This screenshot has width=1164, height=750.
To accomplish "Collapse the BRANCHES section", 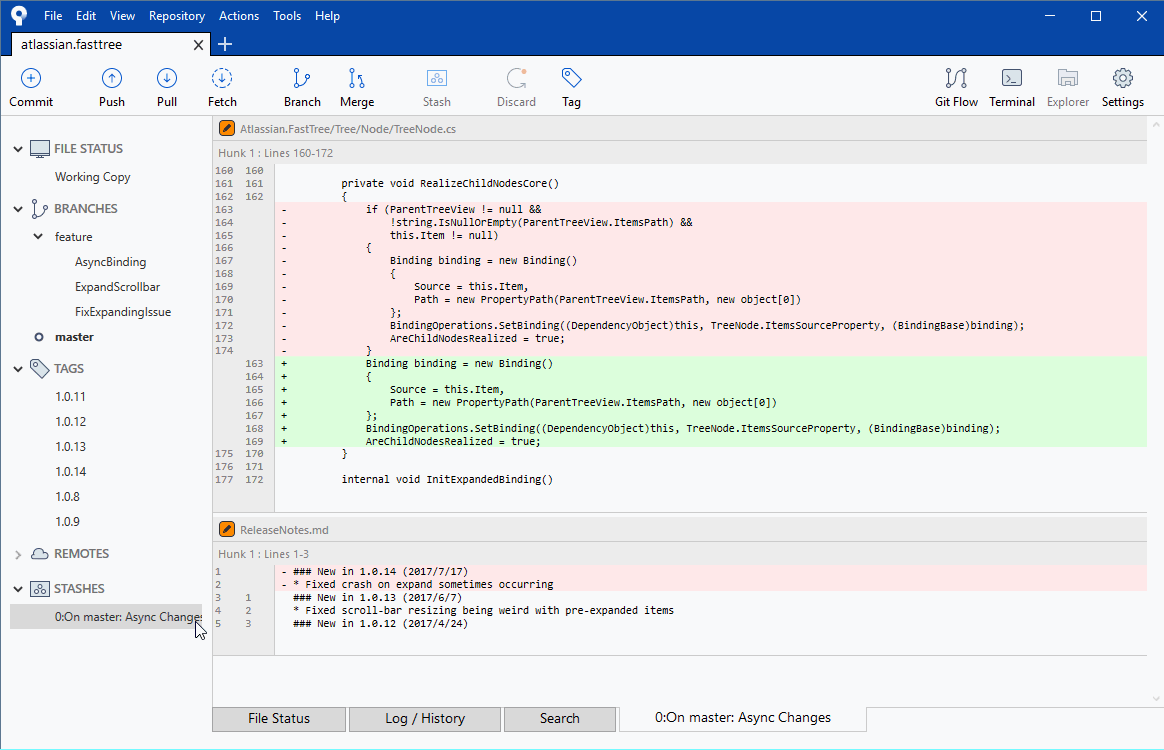I will (18, 209).
